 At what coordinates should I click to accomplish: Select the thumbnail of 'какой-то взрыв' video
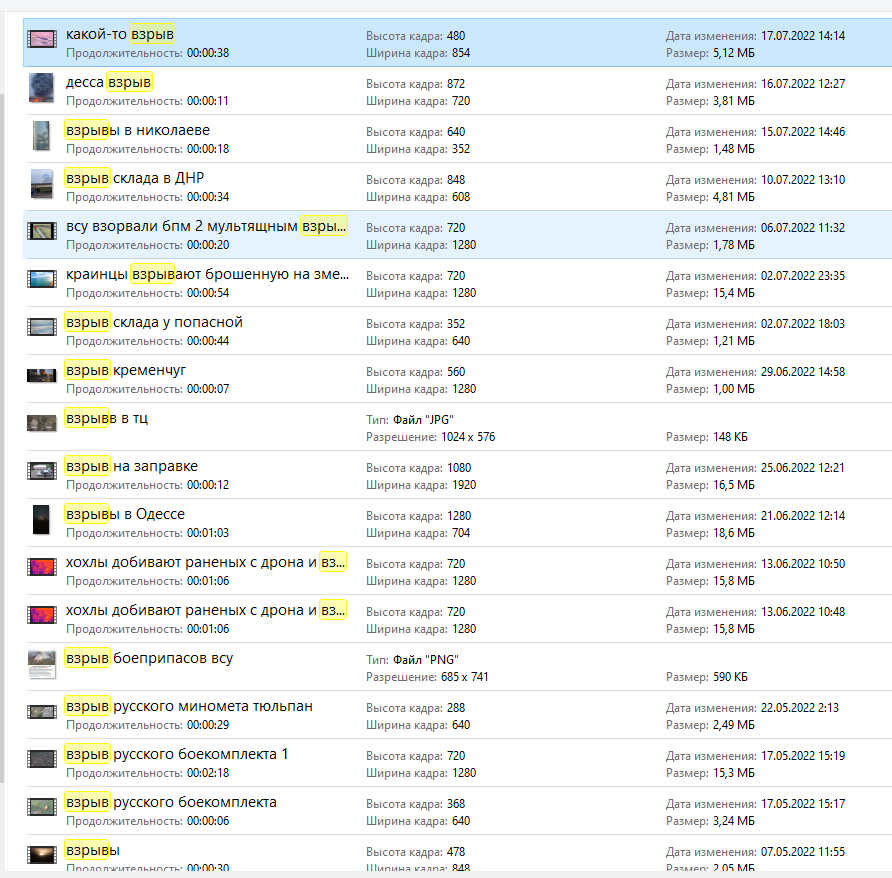pyautogui.click(x=42, y=39)
